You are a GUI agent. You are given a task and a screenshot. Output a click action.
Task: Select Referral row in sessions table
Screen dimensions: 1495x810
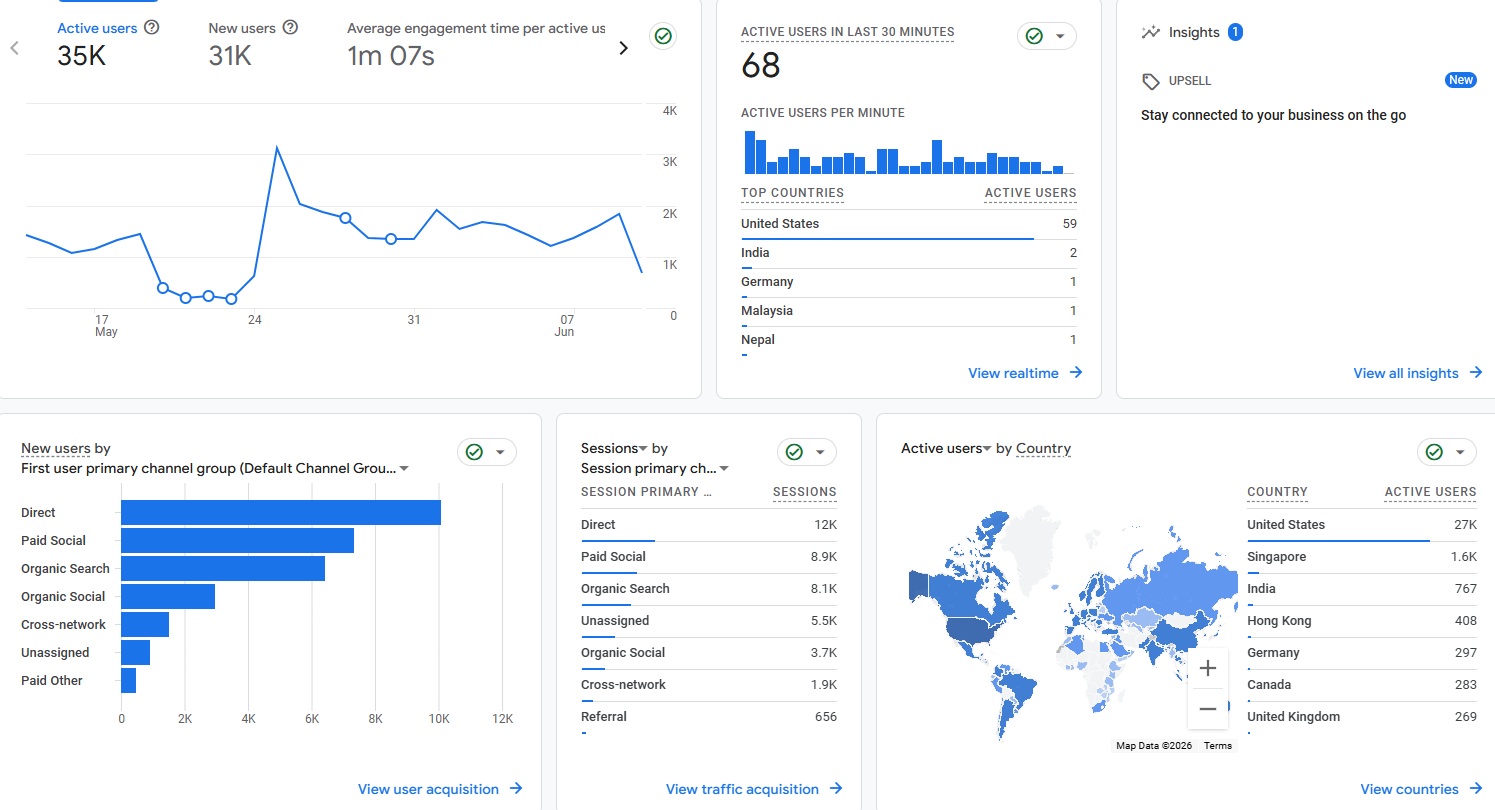click(x=709, y=717)
